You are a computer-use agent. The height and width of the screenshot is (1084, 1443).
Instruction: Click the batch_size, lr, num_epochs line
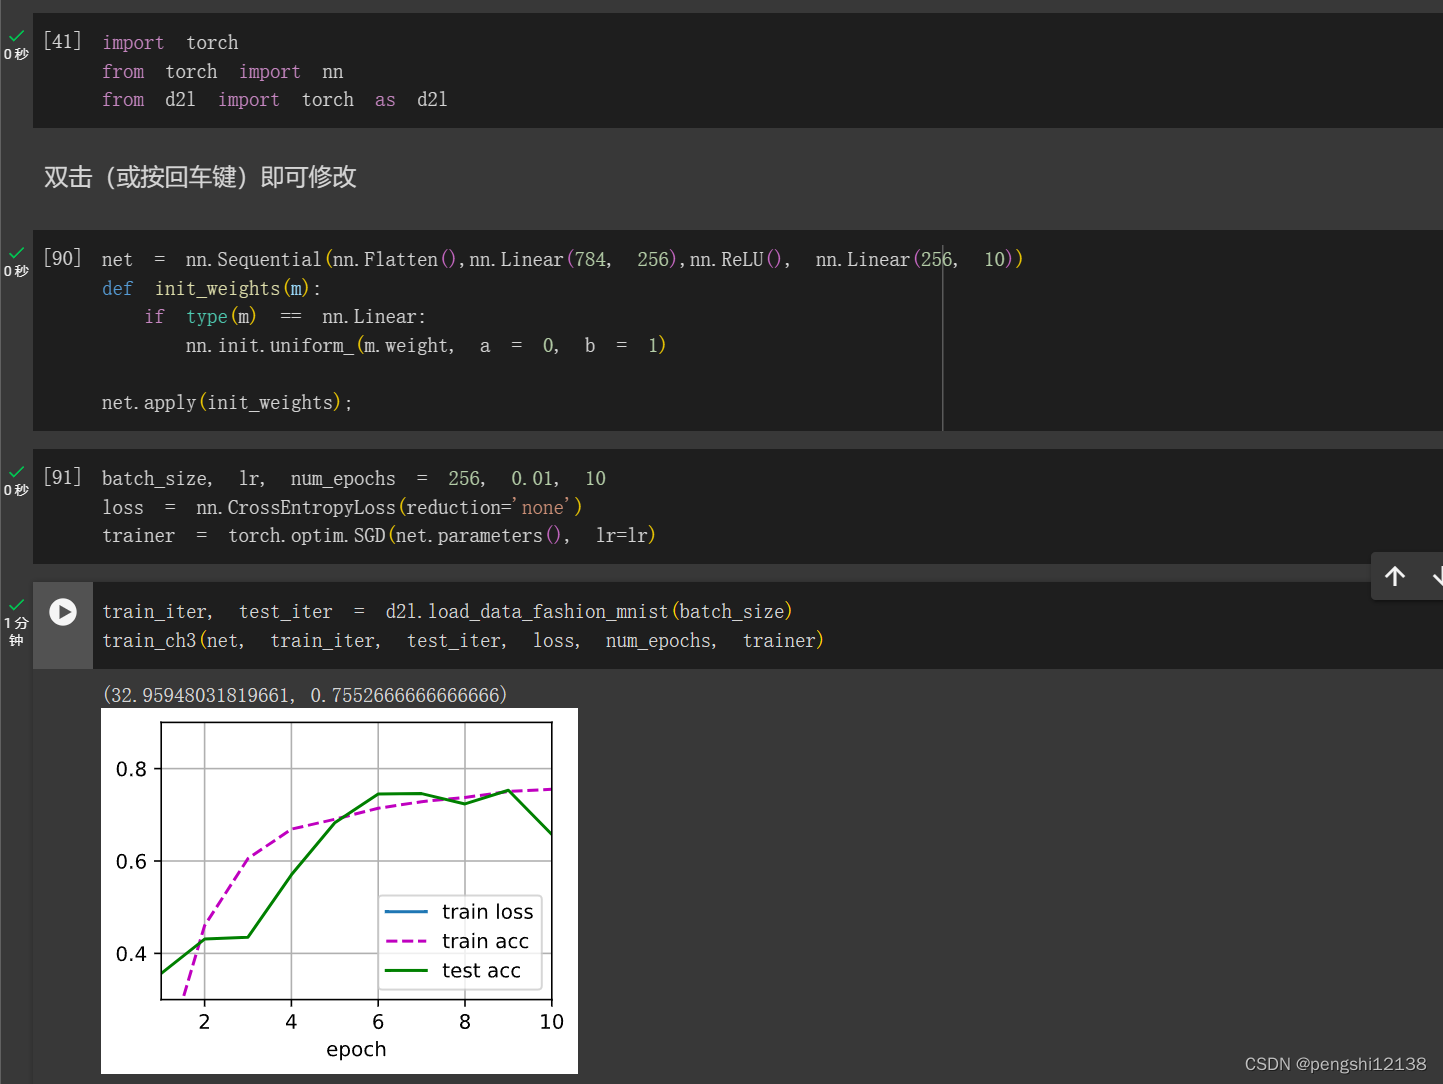354,479
